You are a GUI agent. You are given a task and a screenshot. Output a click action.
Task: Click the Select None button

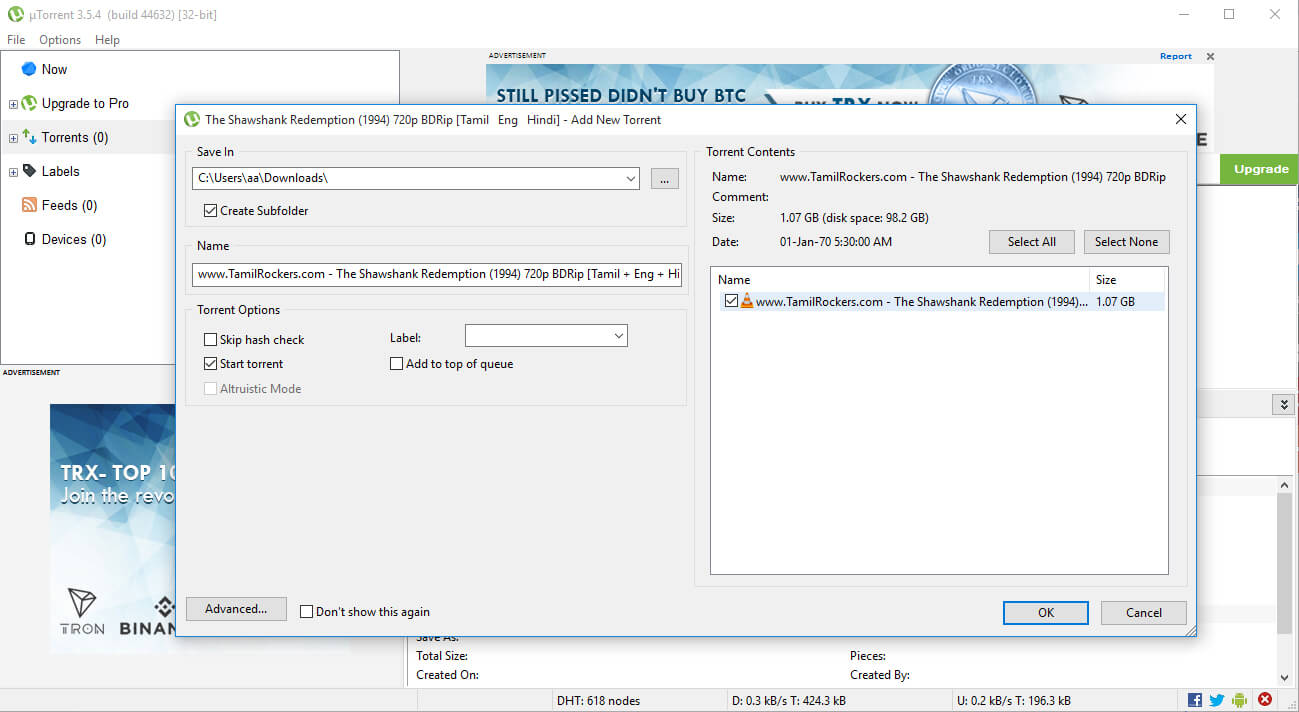click(1126, 242)
